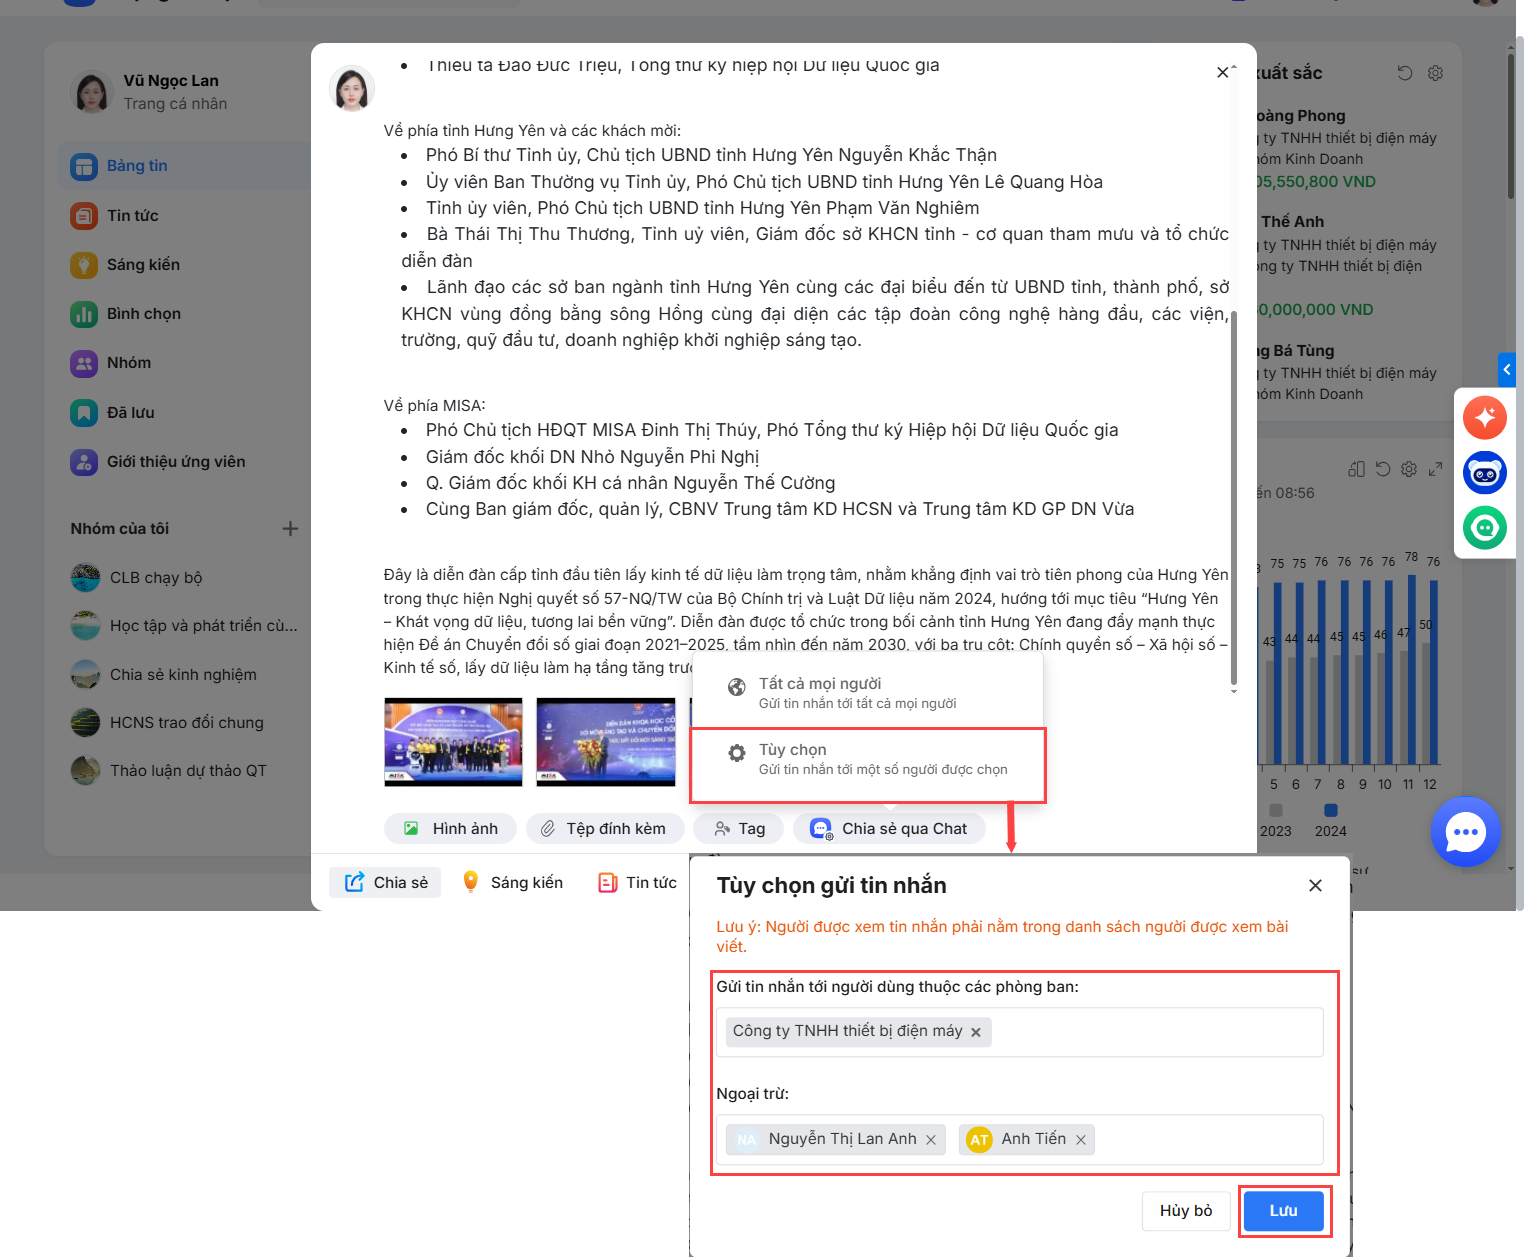Click the CLB chạy bộ group avatar
Screen dimensions: 1524x1257
[86, 577]
